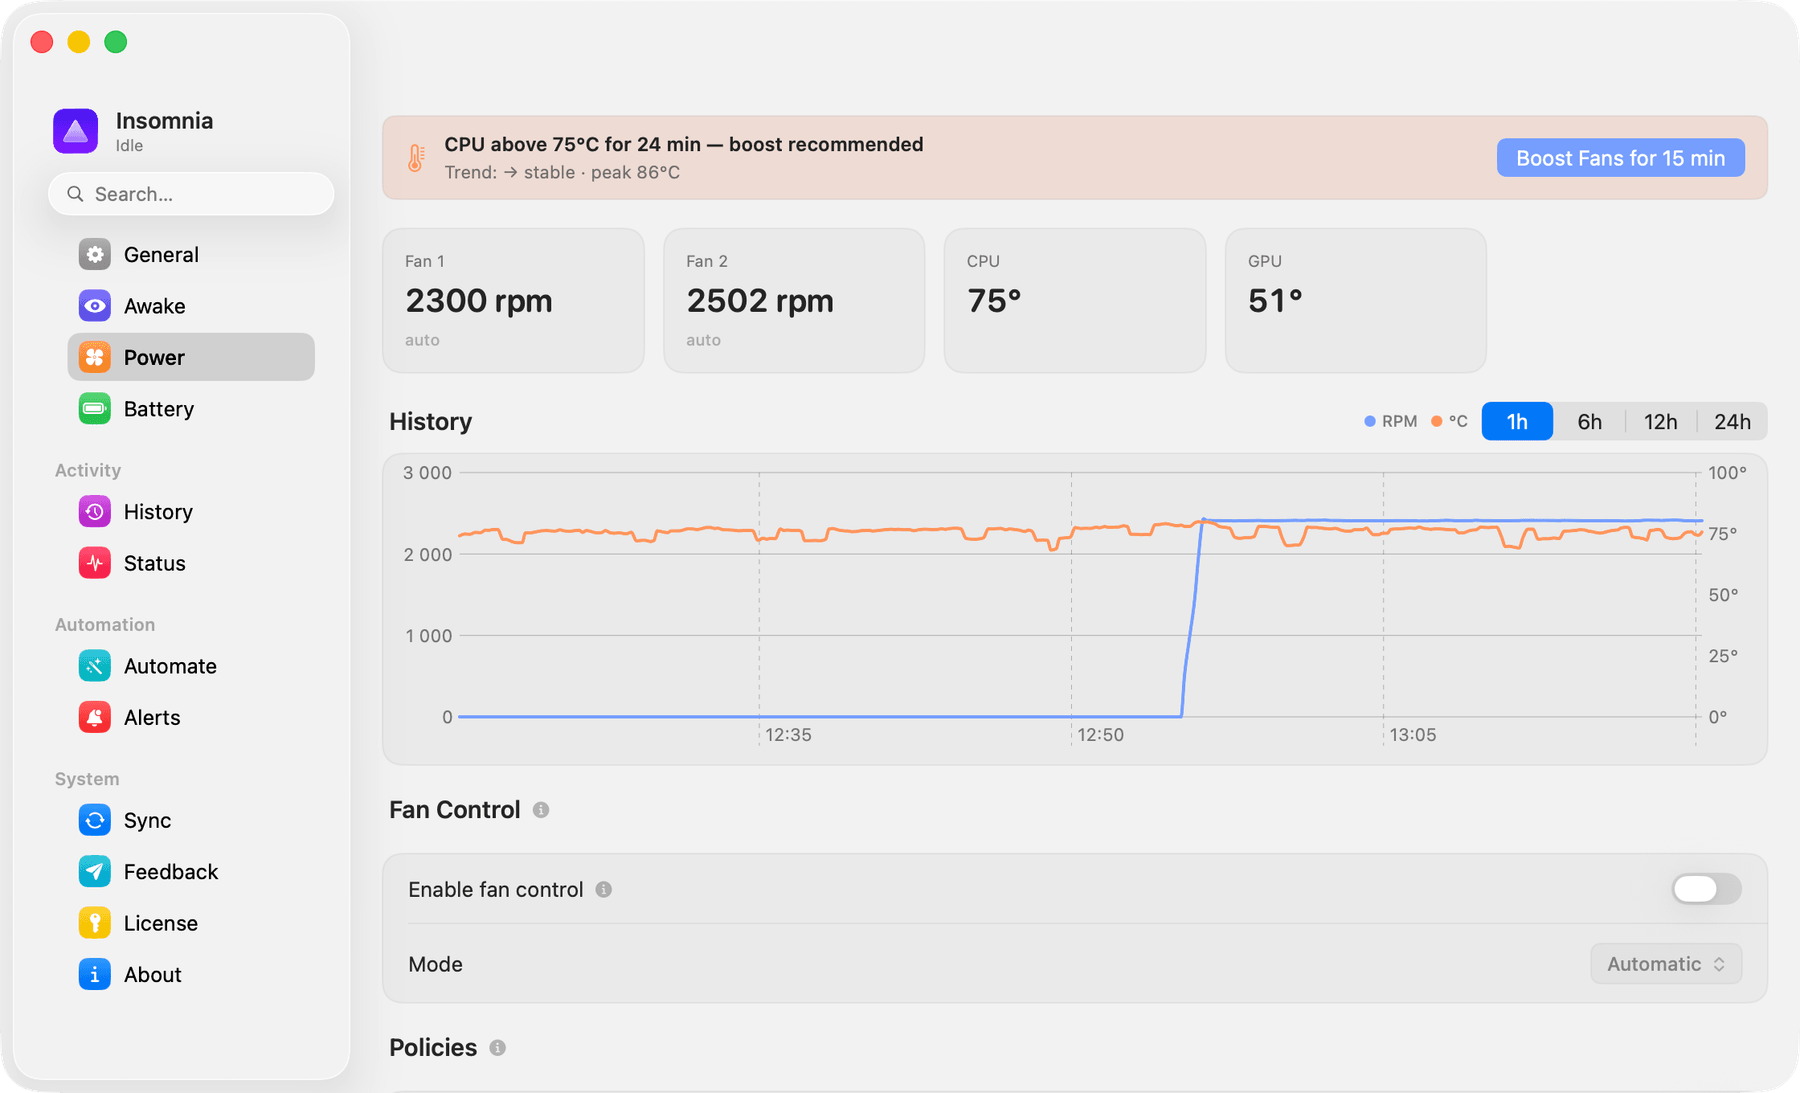Screen dimensions: 1800x1093
Task: Toggle Enable fan control switch
Action: pos(1706,889)
